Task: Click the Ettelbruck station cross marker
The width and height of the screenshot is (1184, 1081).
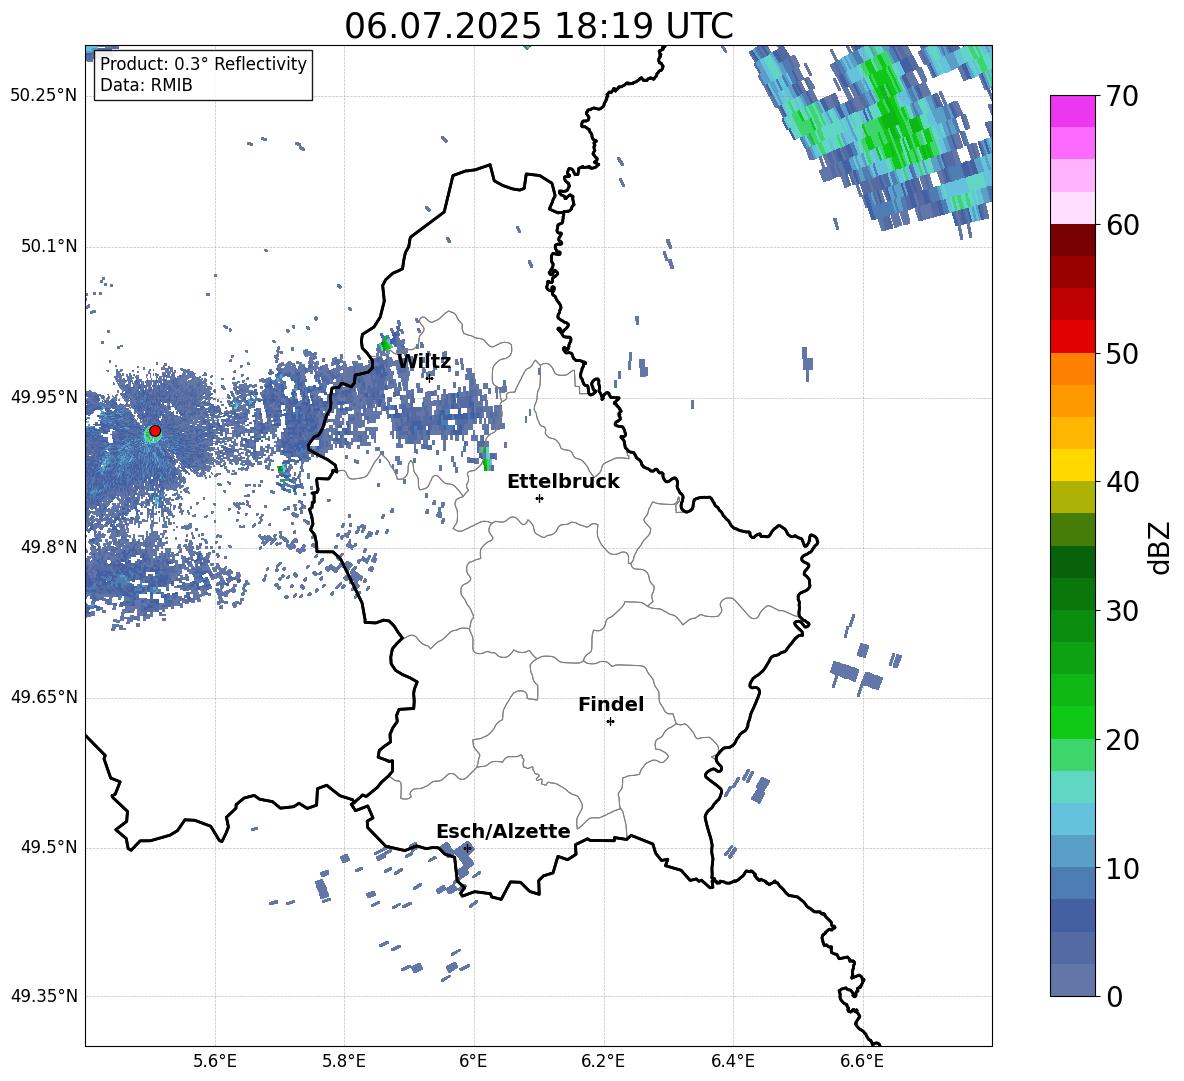Action: [x=539, y=498]
